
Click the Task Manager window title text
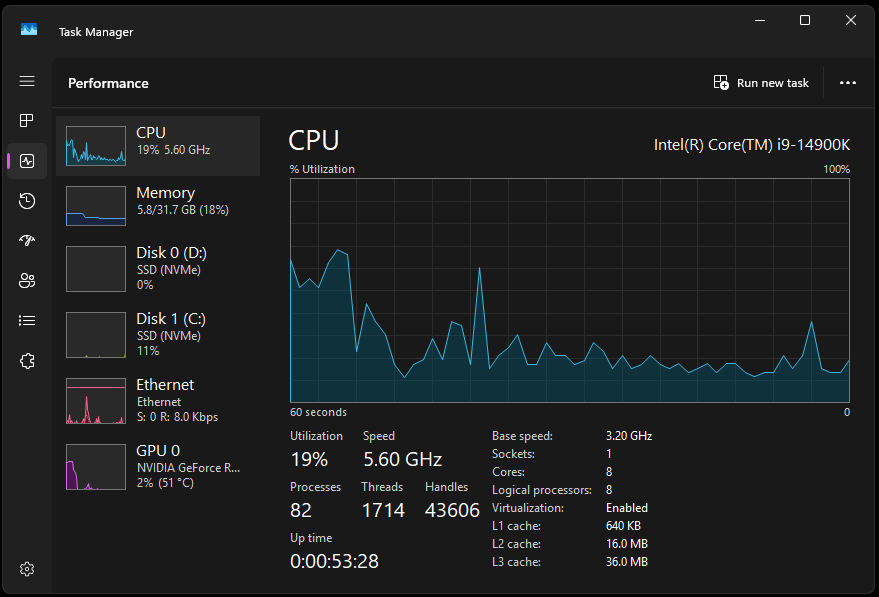click(96, 32)
